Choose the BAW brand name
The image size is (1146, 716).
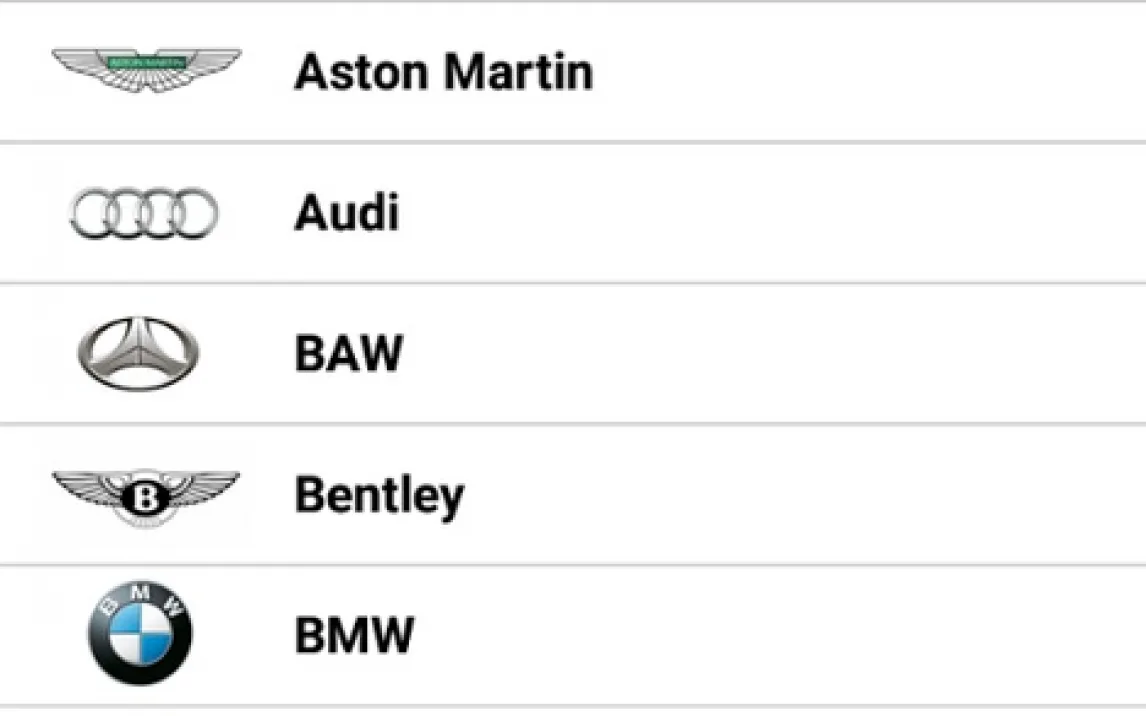click(348, 354)
